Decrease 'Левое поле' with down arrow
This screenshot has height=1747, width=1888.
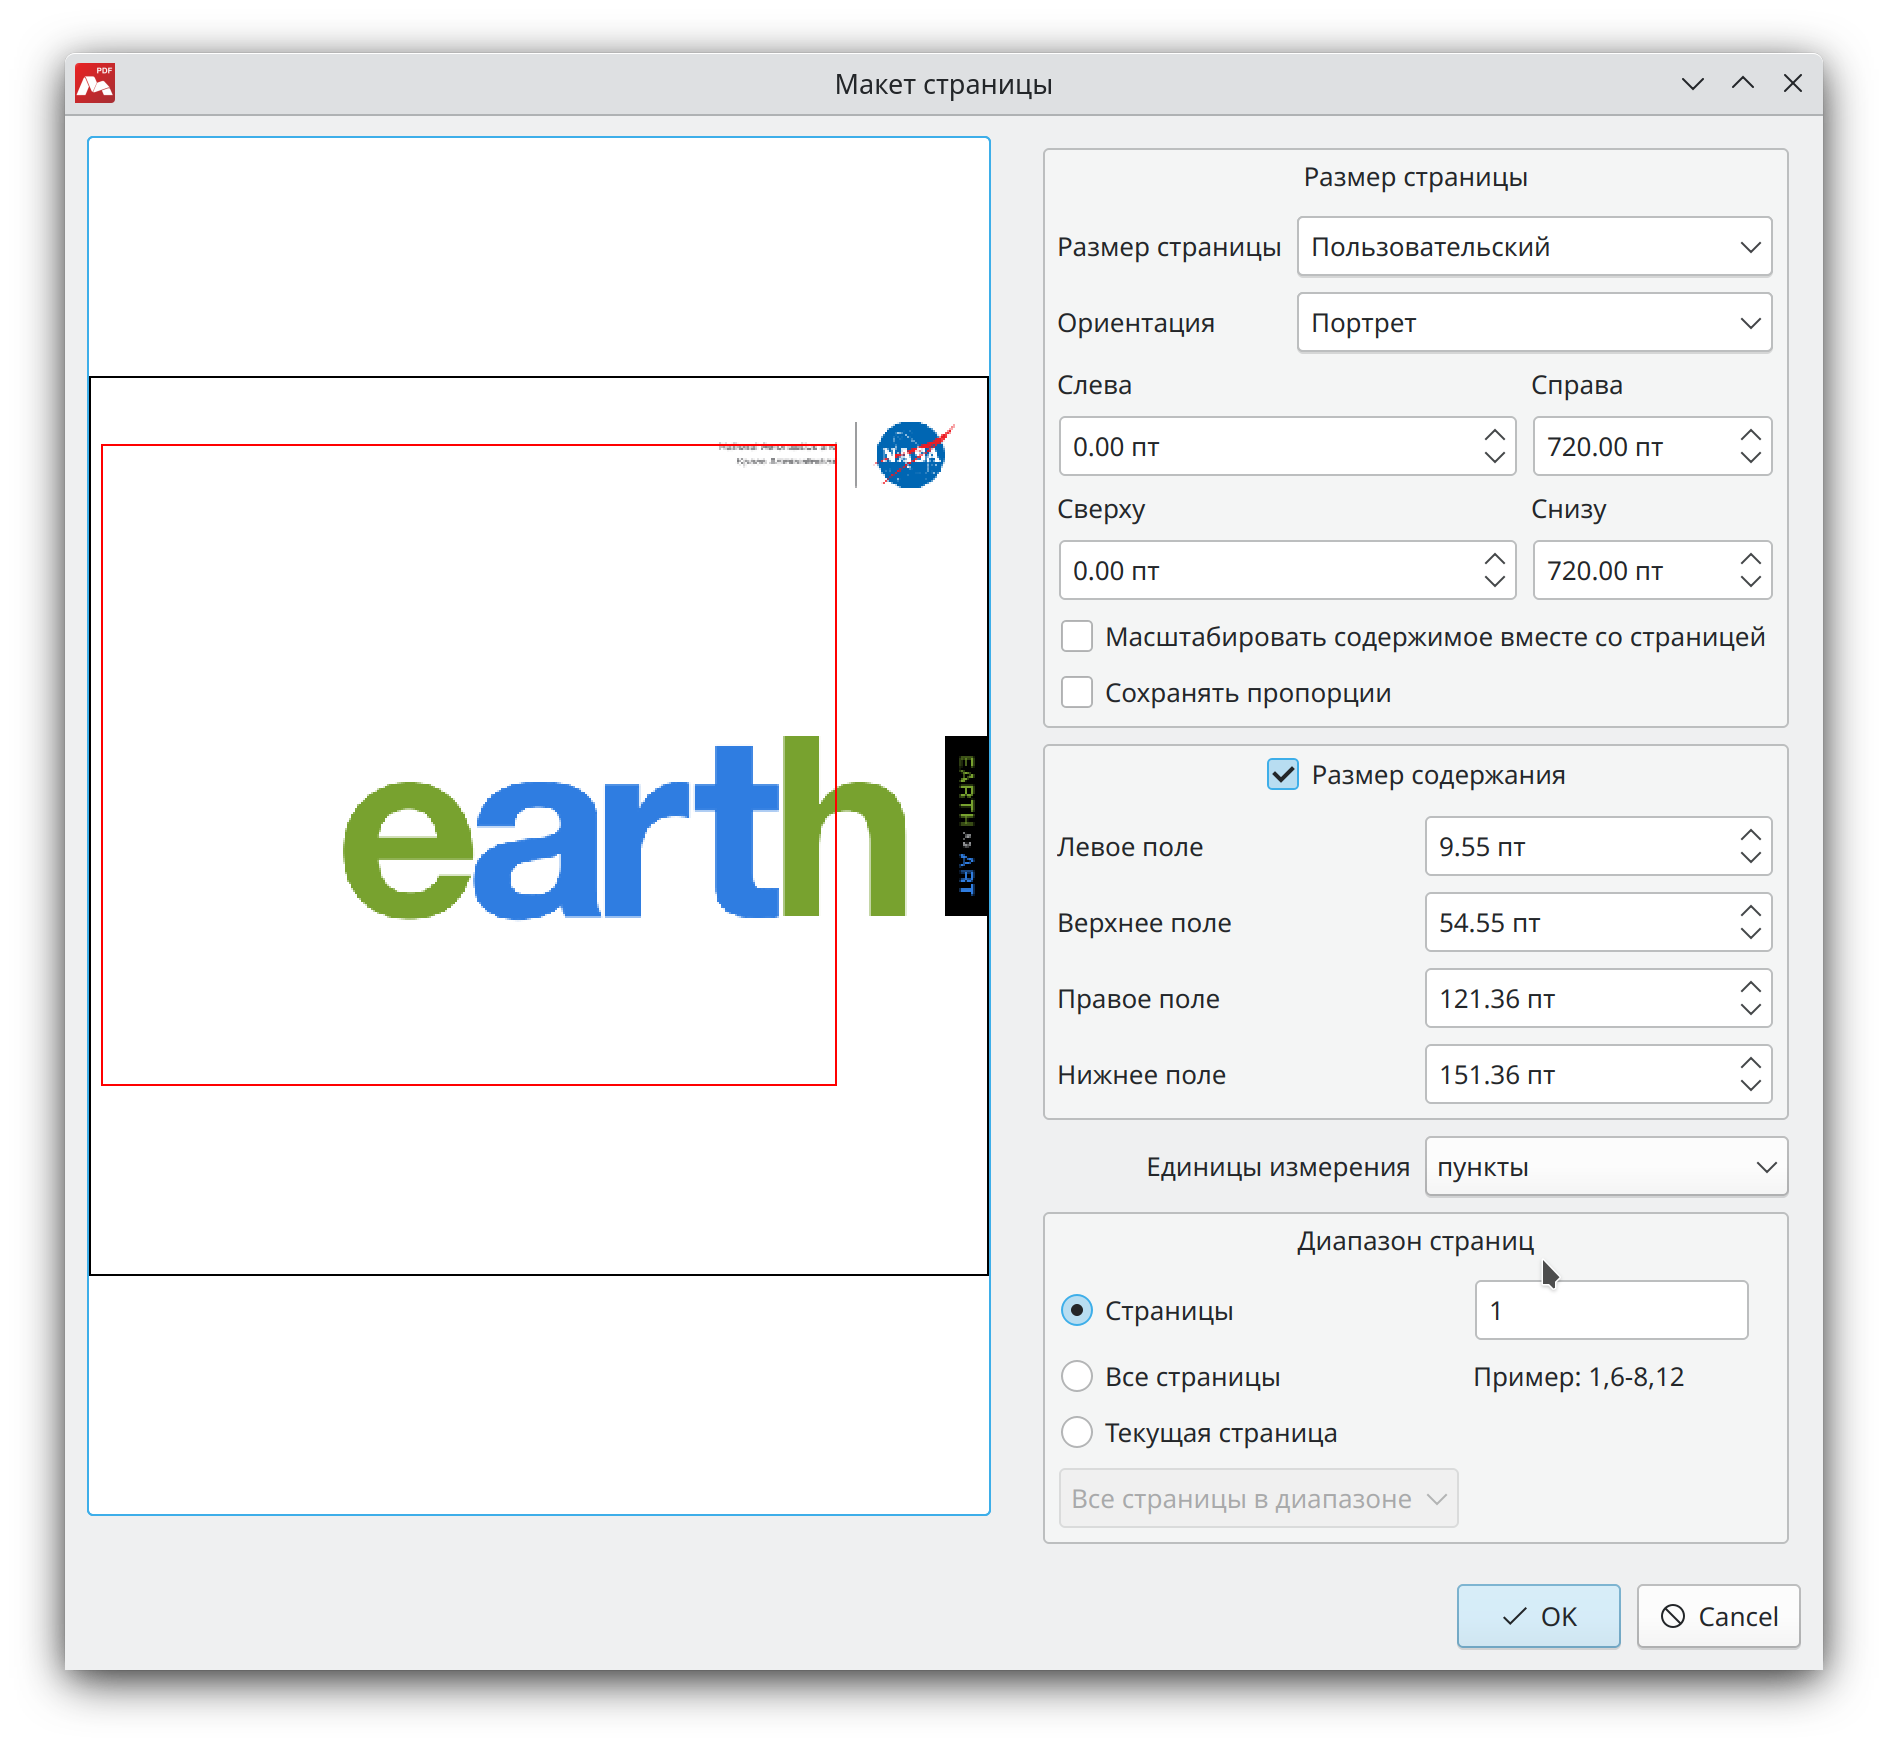pos(1751,859)
